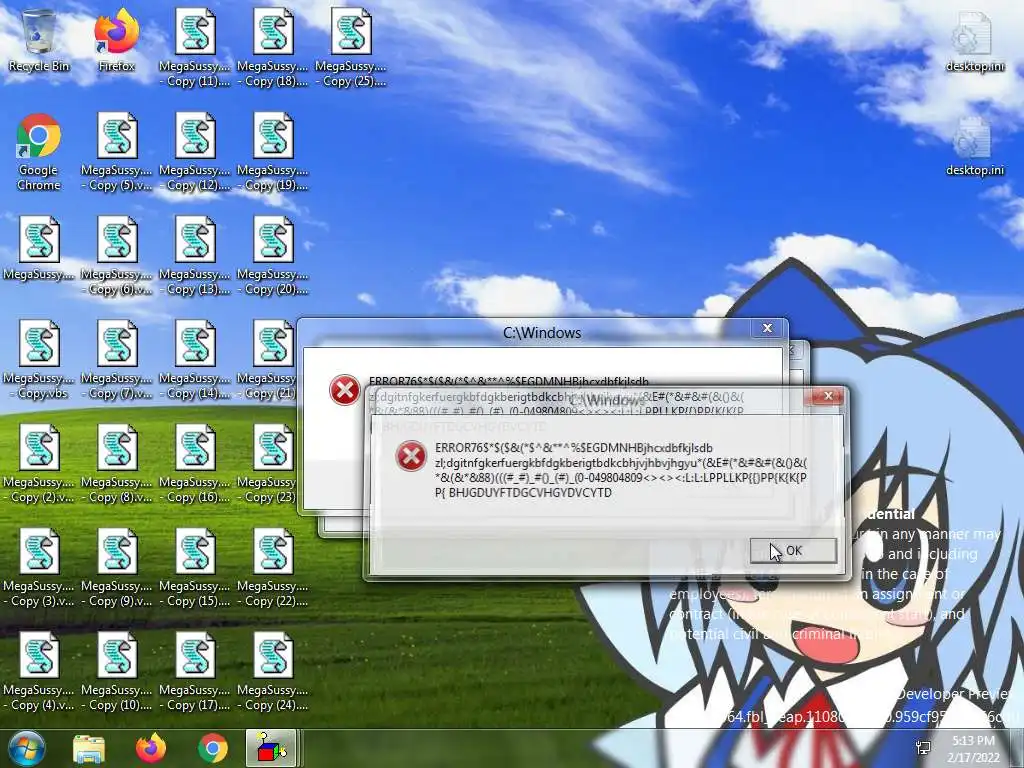Click MegaSussy - Copy (13) icon
The width and height of the screenshot is (1024, 768).
pos(195,255)
